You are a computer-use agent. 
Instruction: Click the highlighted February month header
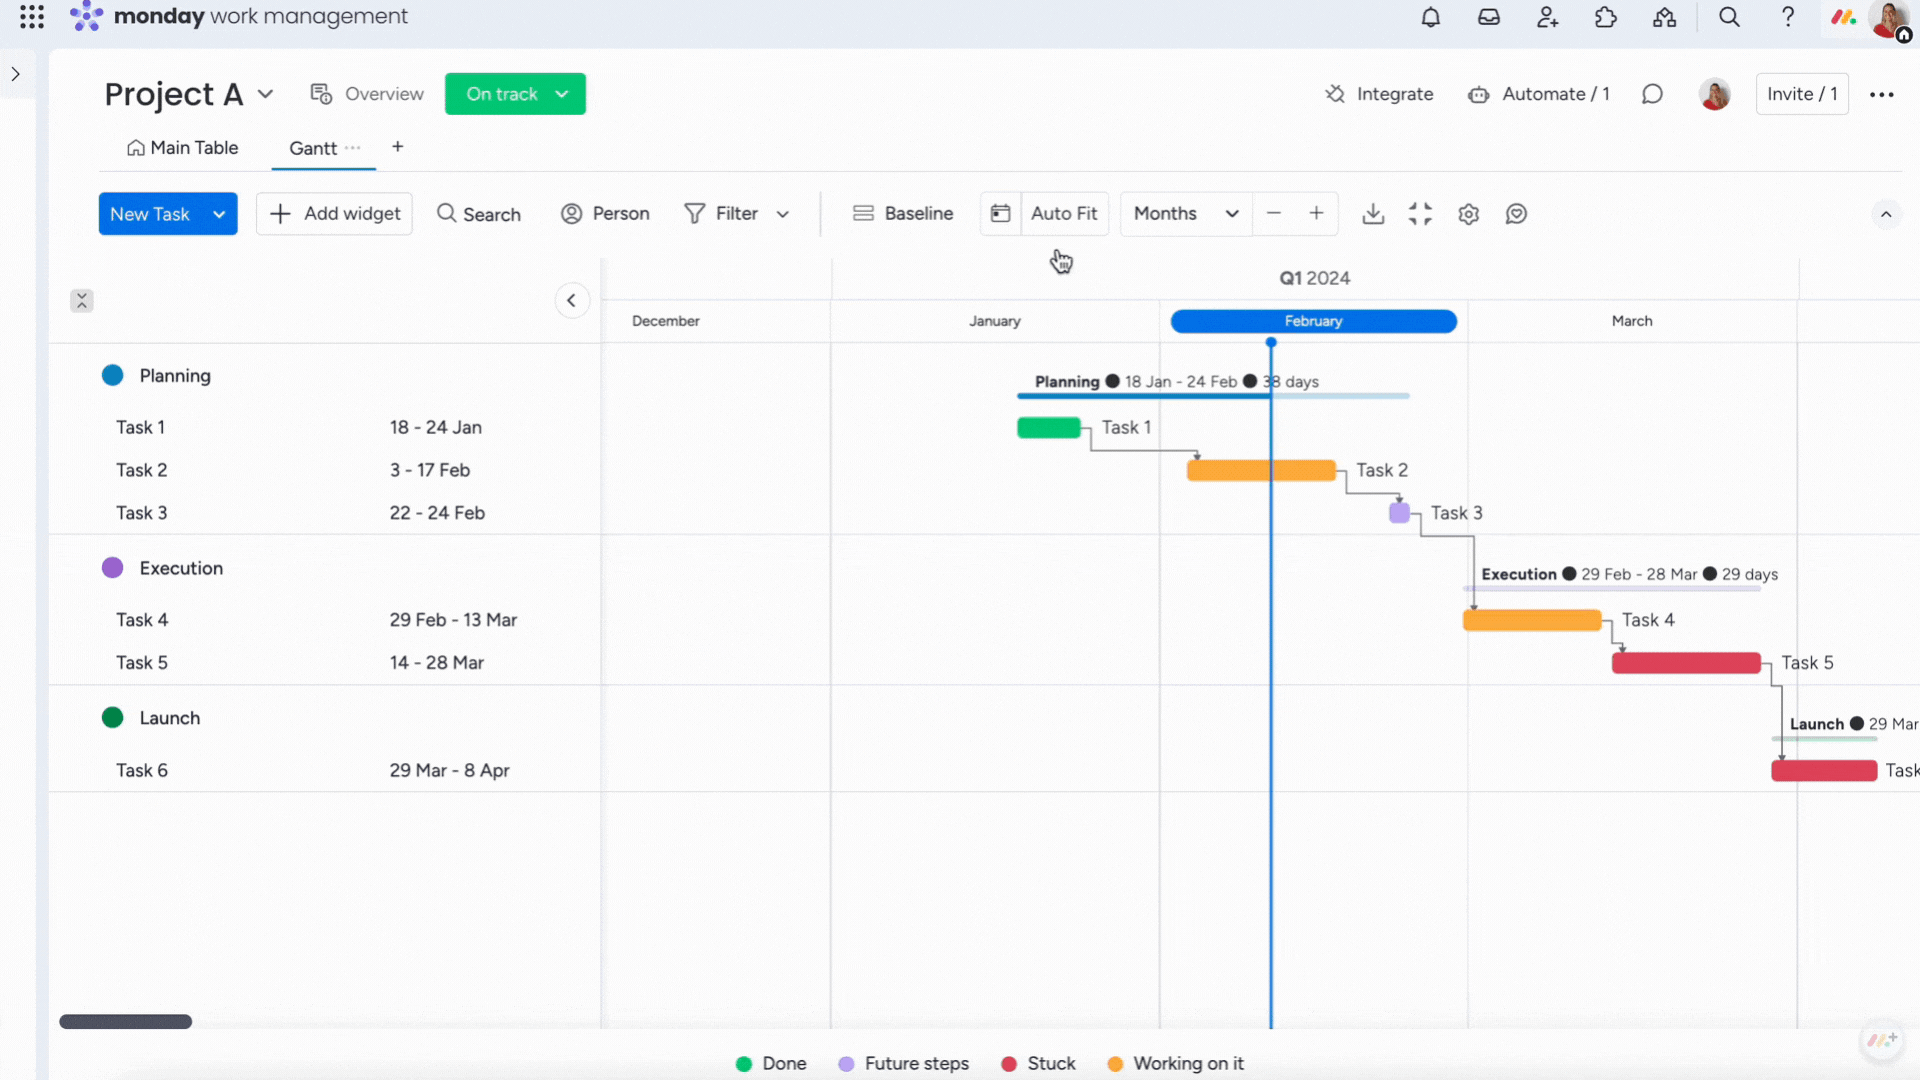coord(1314,321)
